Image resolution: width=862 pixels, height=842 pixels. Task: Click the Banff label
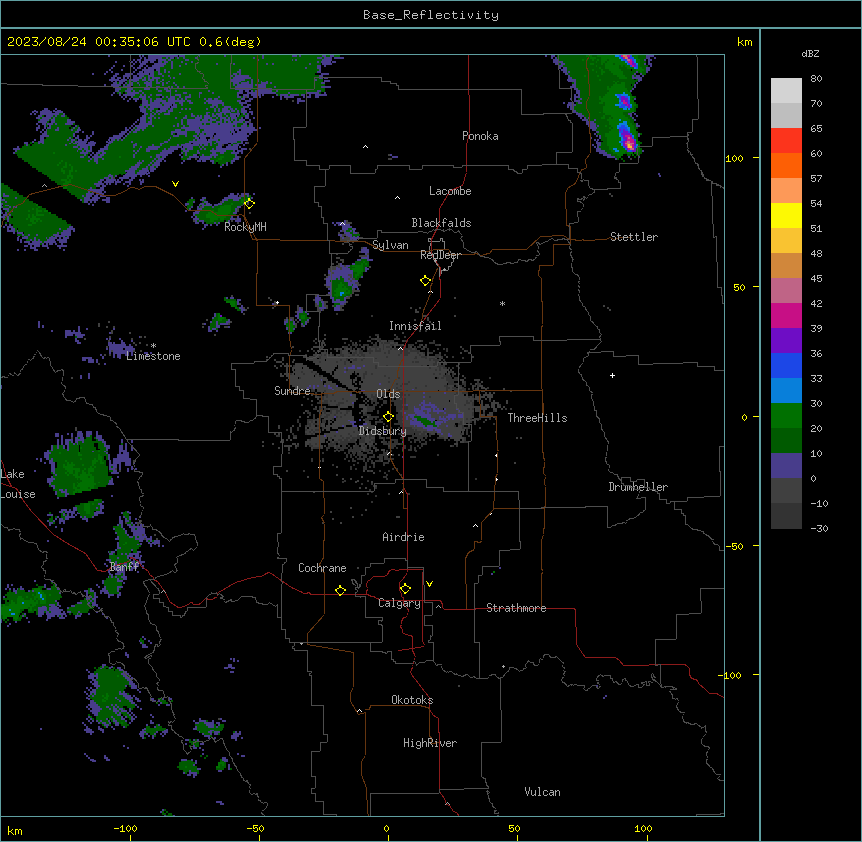(124, 567)
